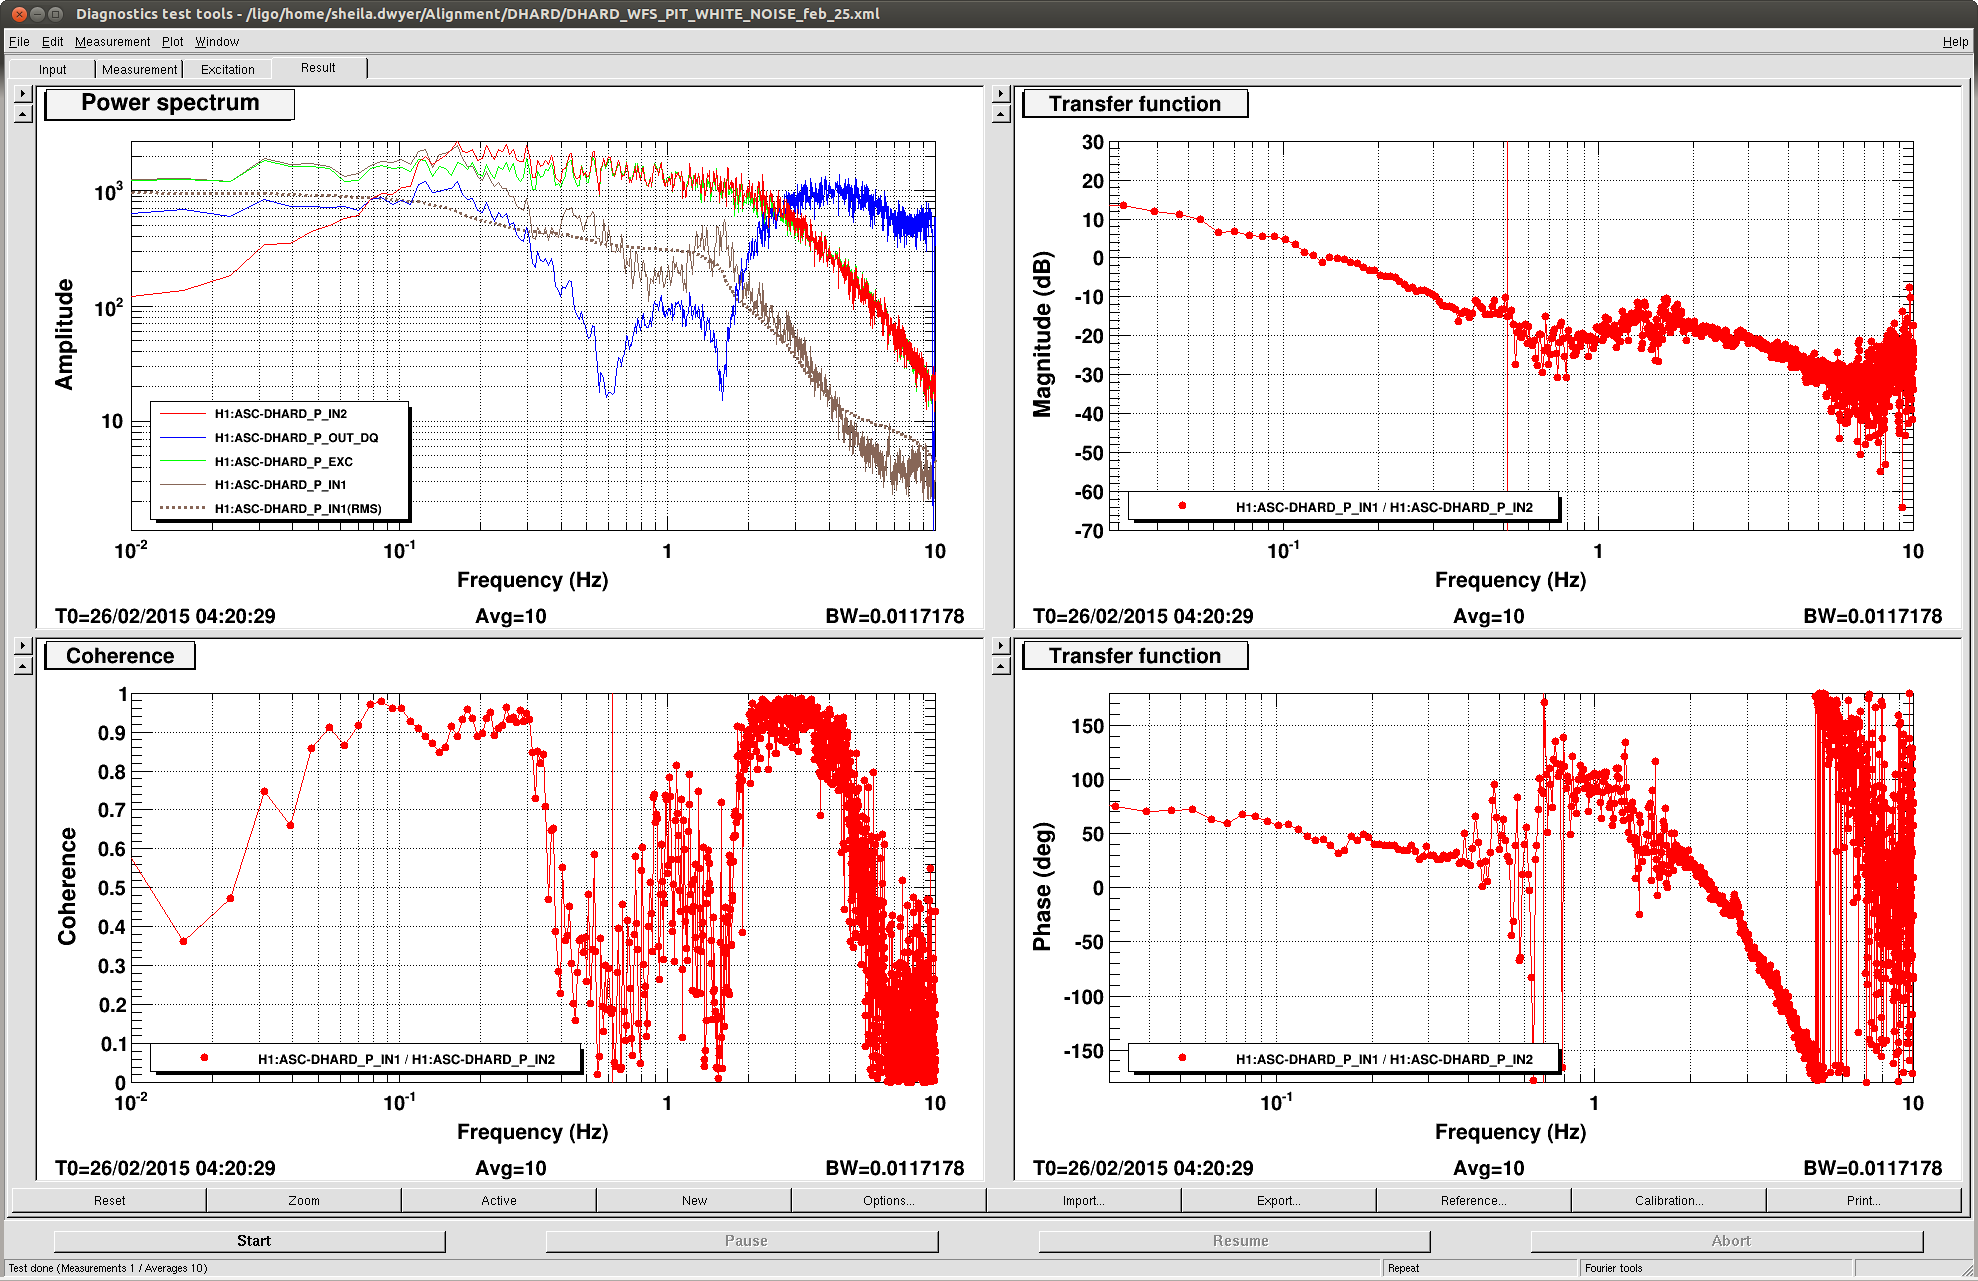This screenshot has height=1281, width=1978.
Task: Click the Pause button
Action: (x=743, y=1240)
